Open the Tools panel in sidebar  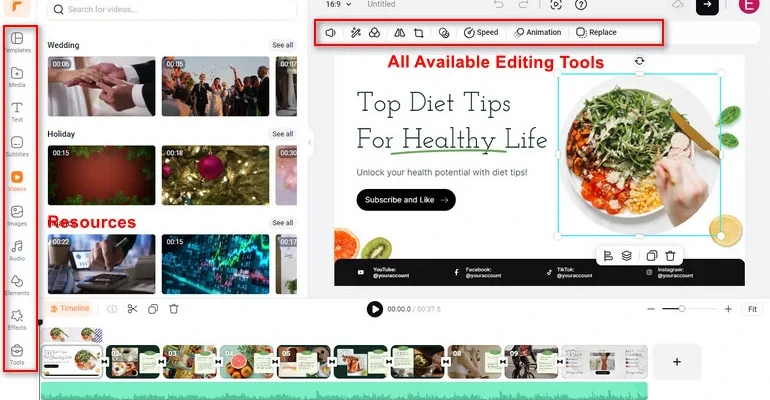(x=17, y=354)
